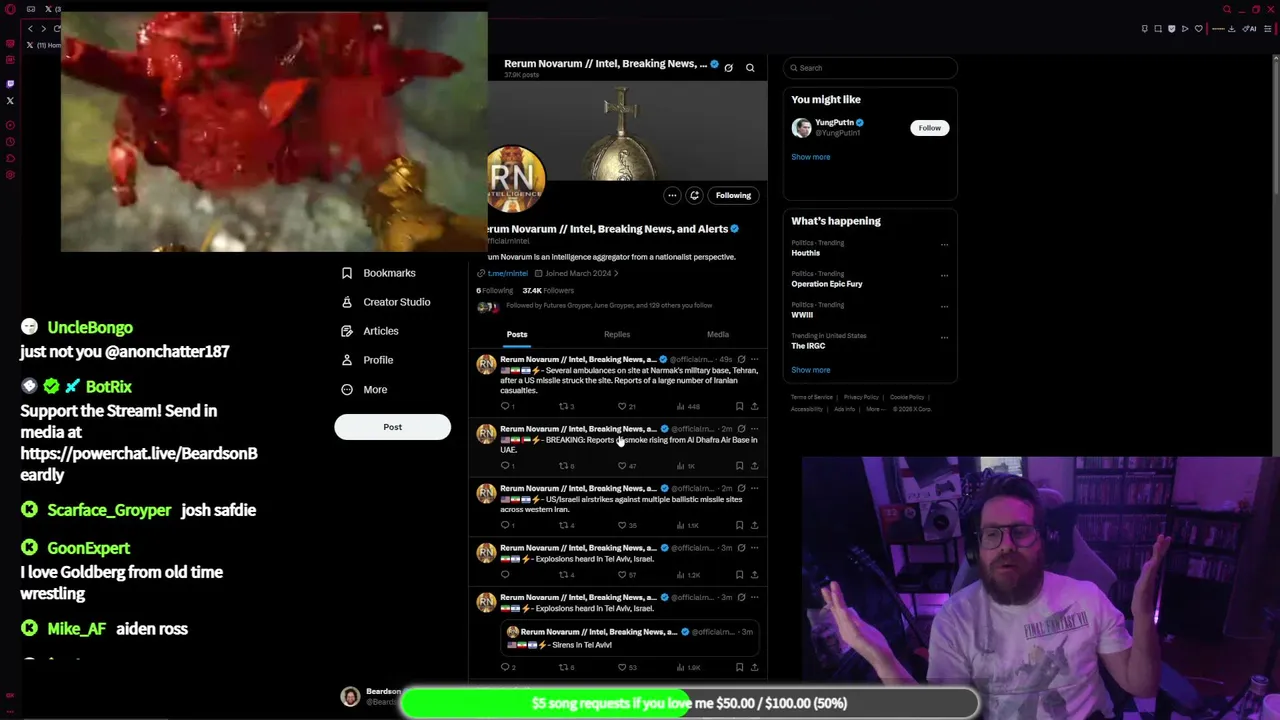Show more trends under What's happening
Image resolution: width=1280 pixels, height=720 pixels.
(811, 370)
